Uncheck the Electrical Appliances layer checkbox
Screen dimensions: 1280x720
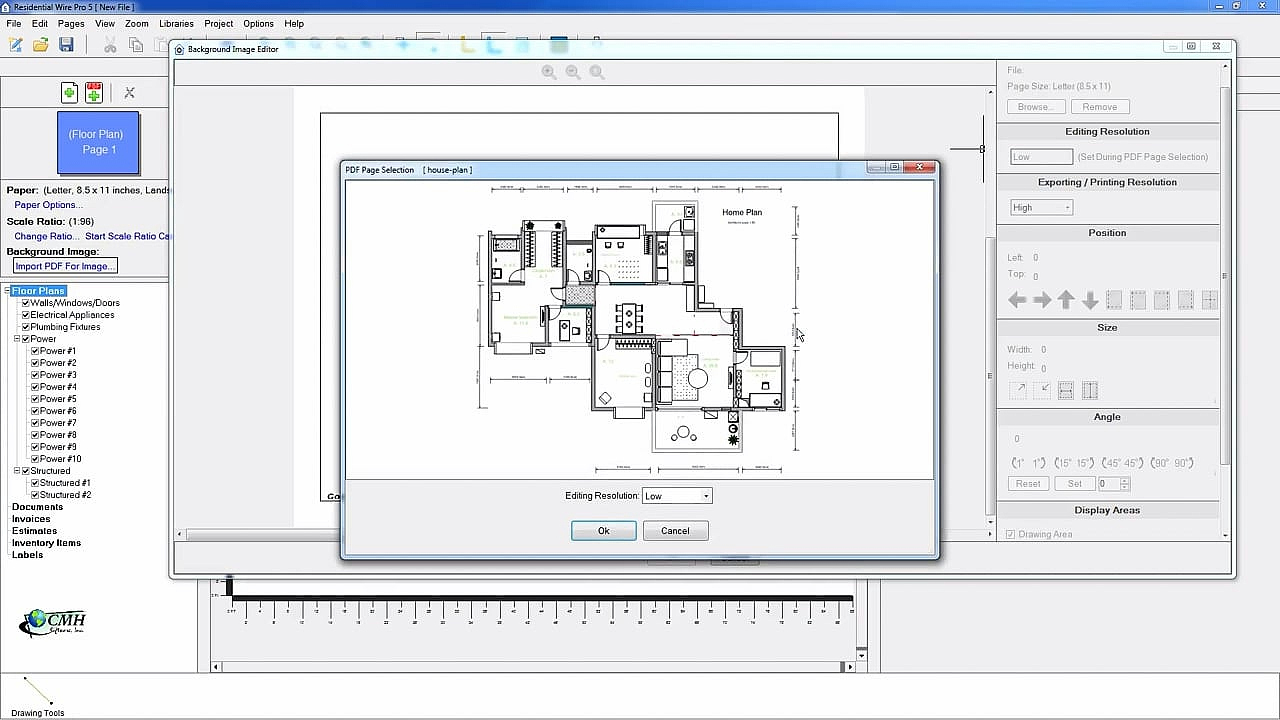(x=26, y=315)
